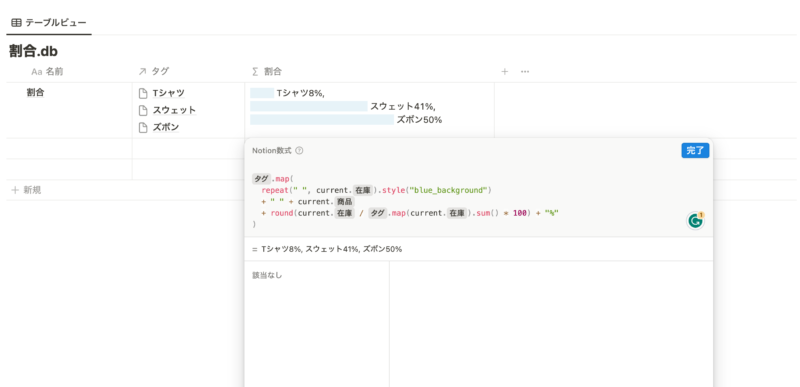Click the Tシャツ8% blue bar

(x=262, y=93)
